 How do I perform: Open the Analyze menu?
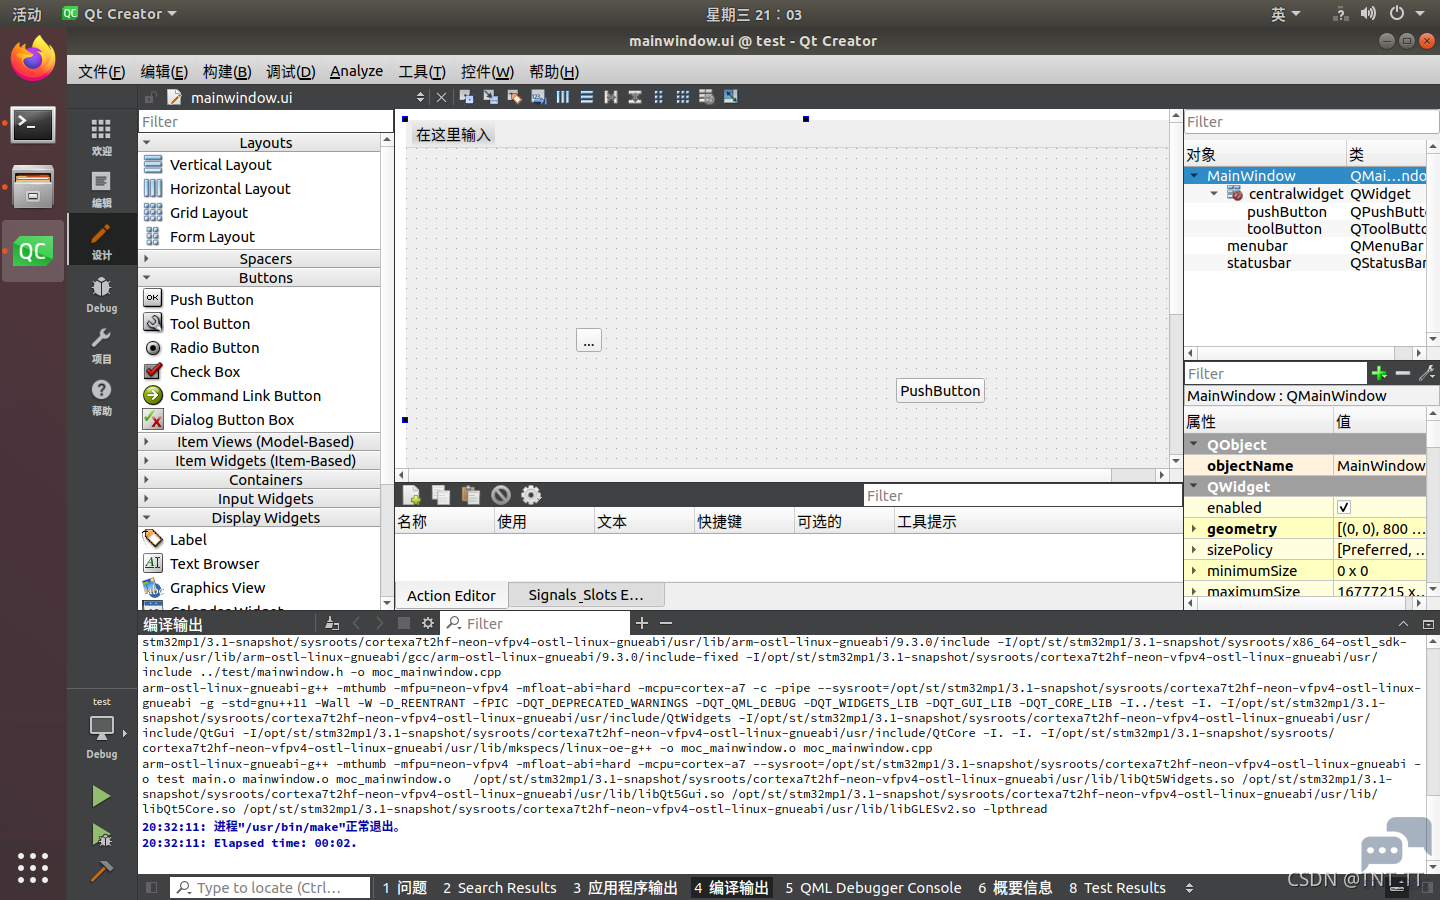(357, 71)
